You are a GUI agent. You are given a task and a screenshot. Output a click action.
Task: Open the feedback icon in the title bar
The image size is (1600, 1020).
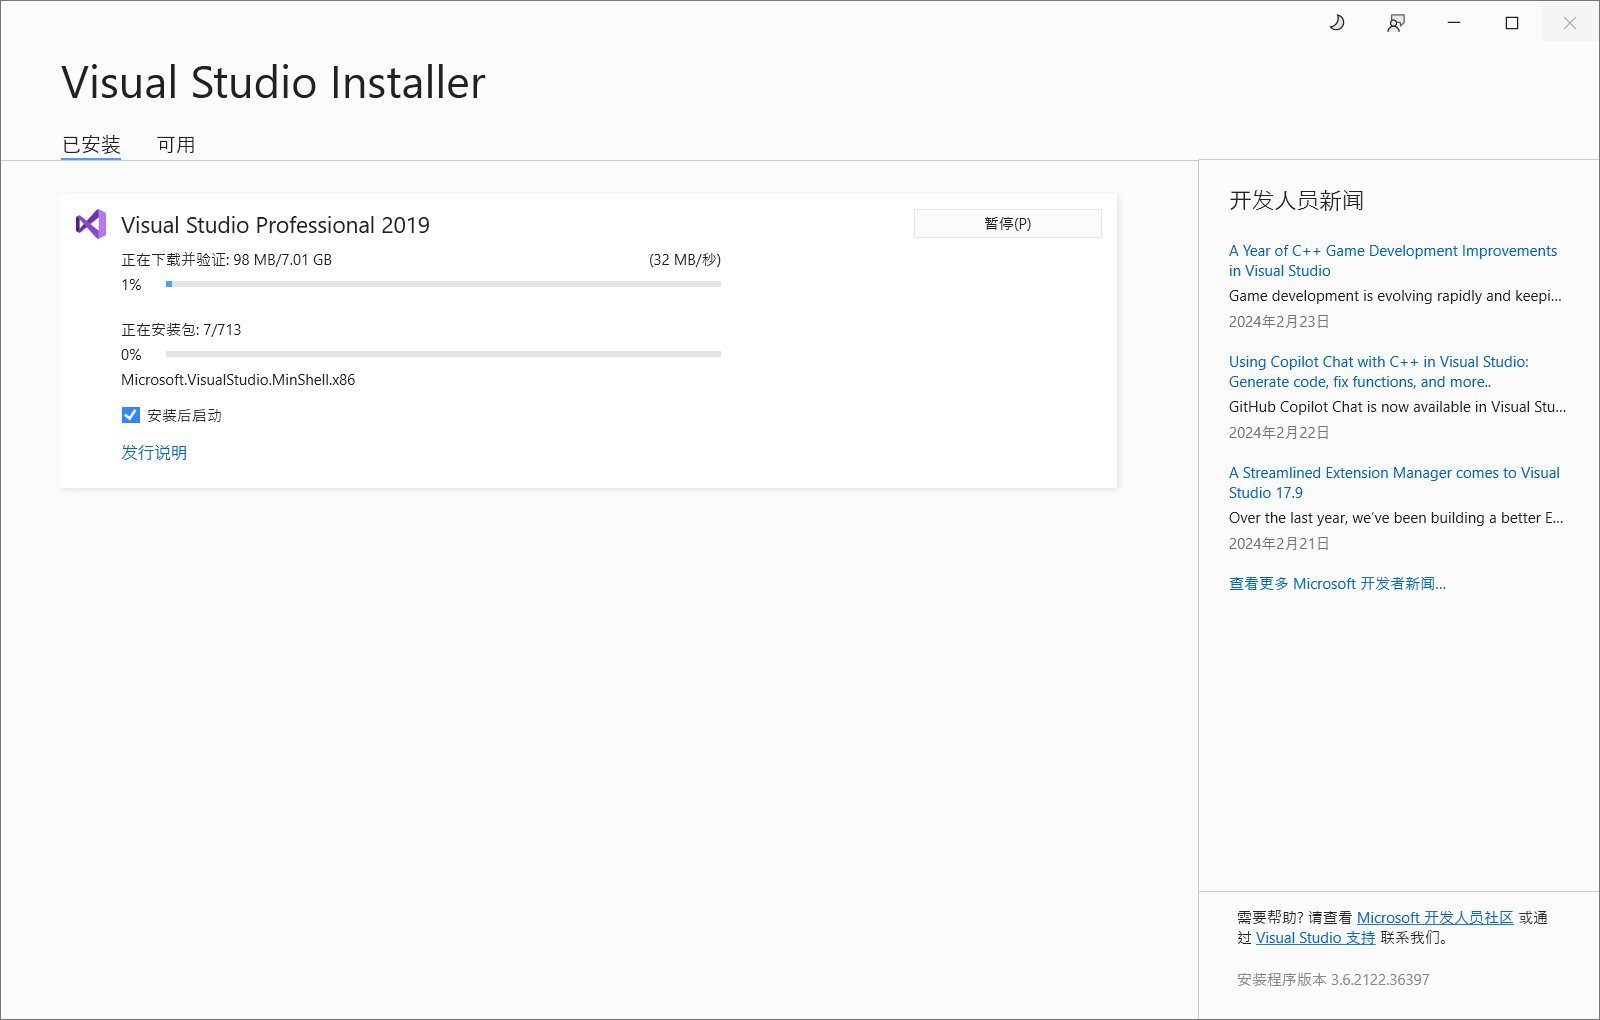point(1396,22)
